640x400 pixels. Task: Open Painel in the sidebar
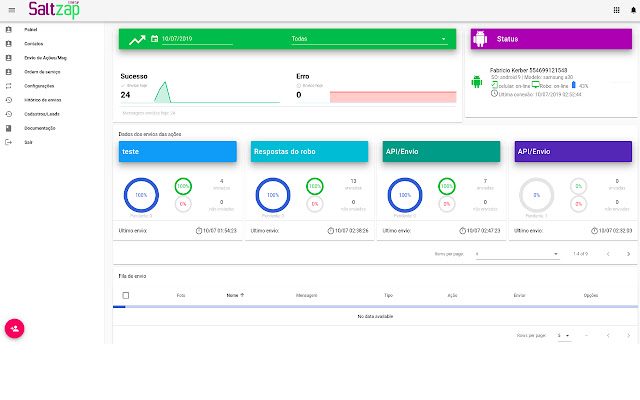[31, 29]
